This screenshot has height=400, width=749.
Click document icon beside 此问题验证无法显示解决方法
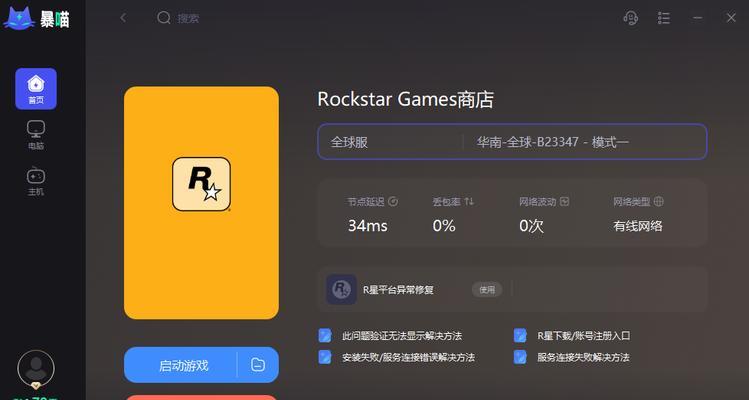click(x=325, y=335)
